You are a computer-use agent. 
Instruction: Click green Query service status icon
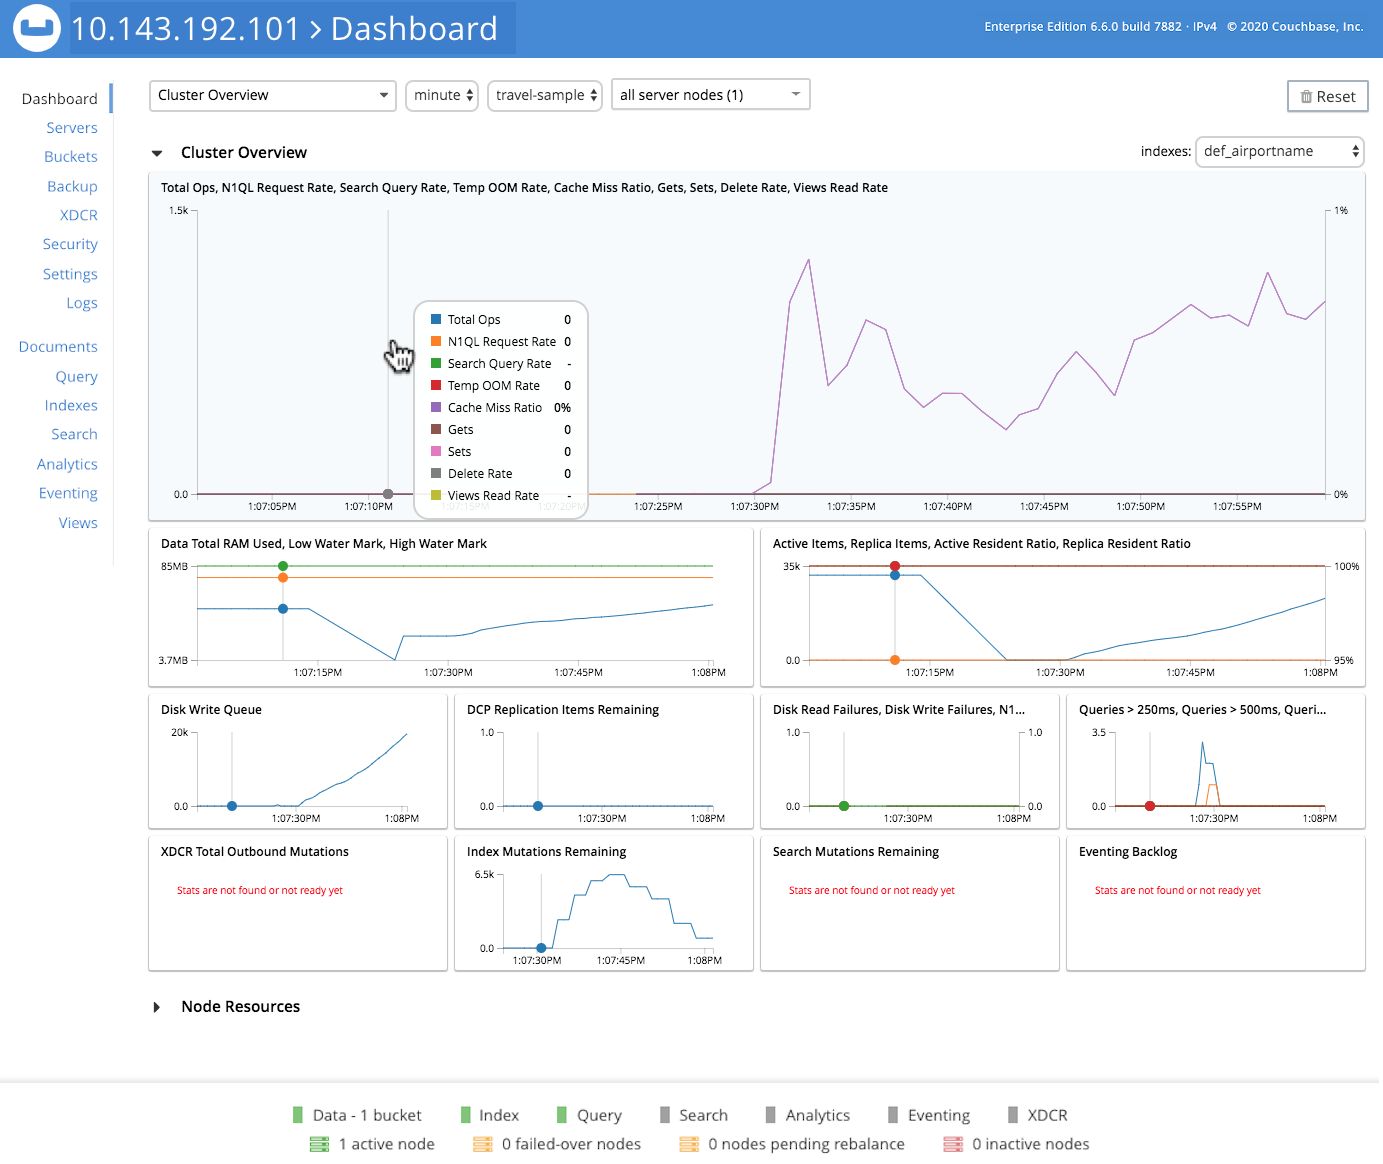tap(562, 1115)
